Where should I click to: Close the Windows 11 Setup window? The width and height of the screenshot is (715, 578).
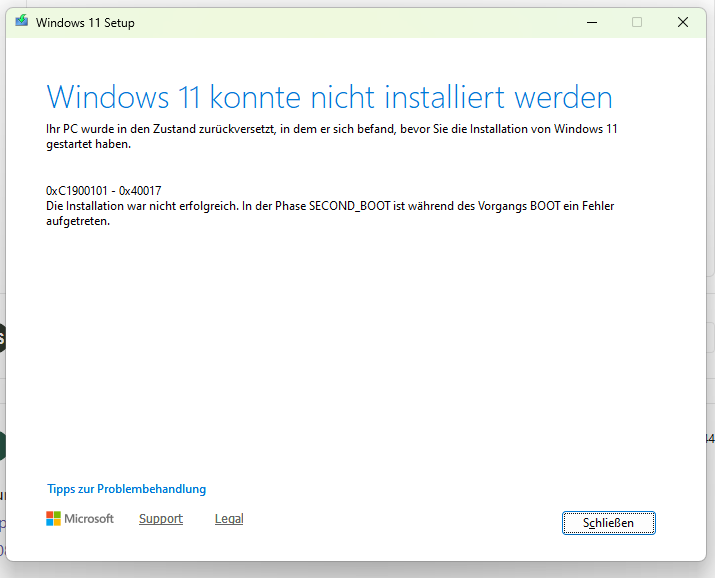tap(683, 22)
